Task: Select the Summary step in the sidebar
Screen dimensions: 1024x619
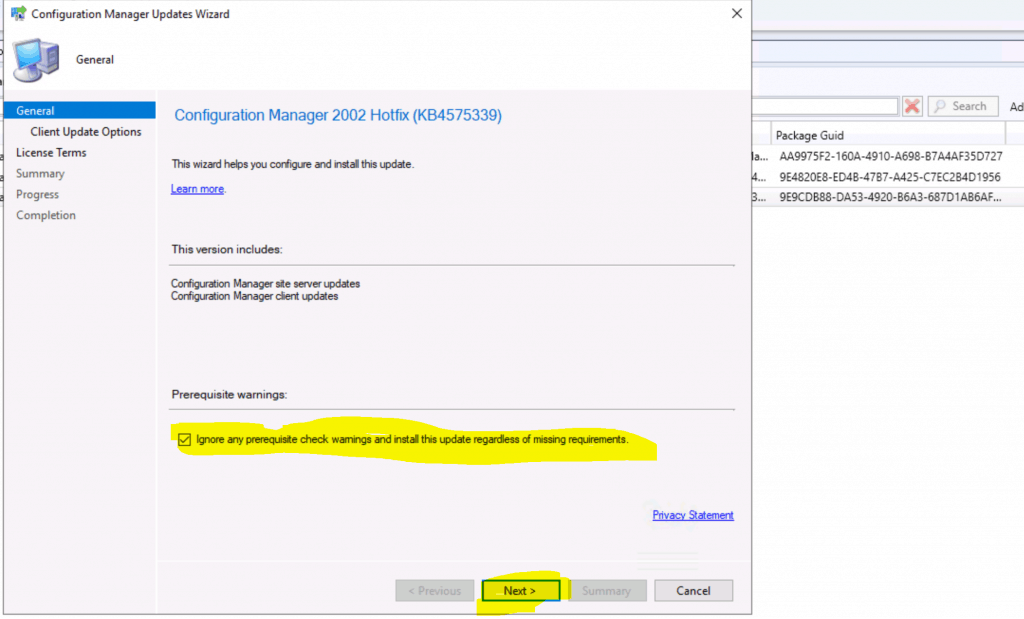Action: pyautogui.click(x=40, y=173)
